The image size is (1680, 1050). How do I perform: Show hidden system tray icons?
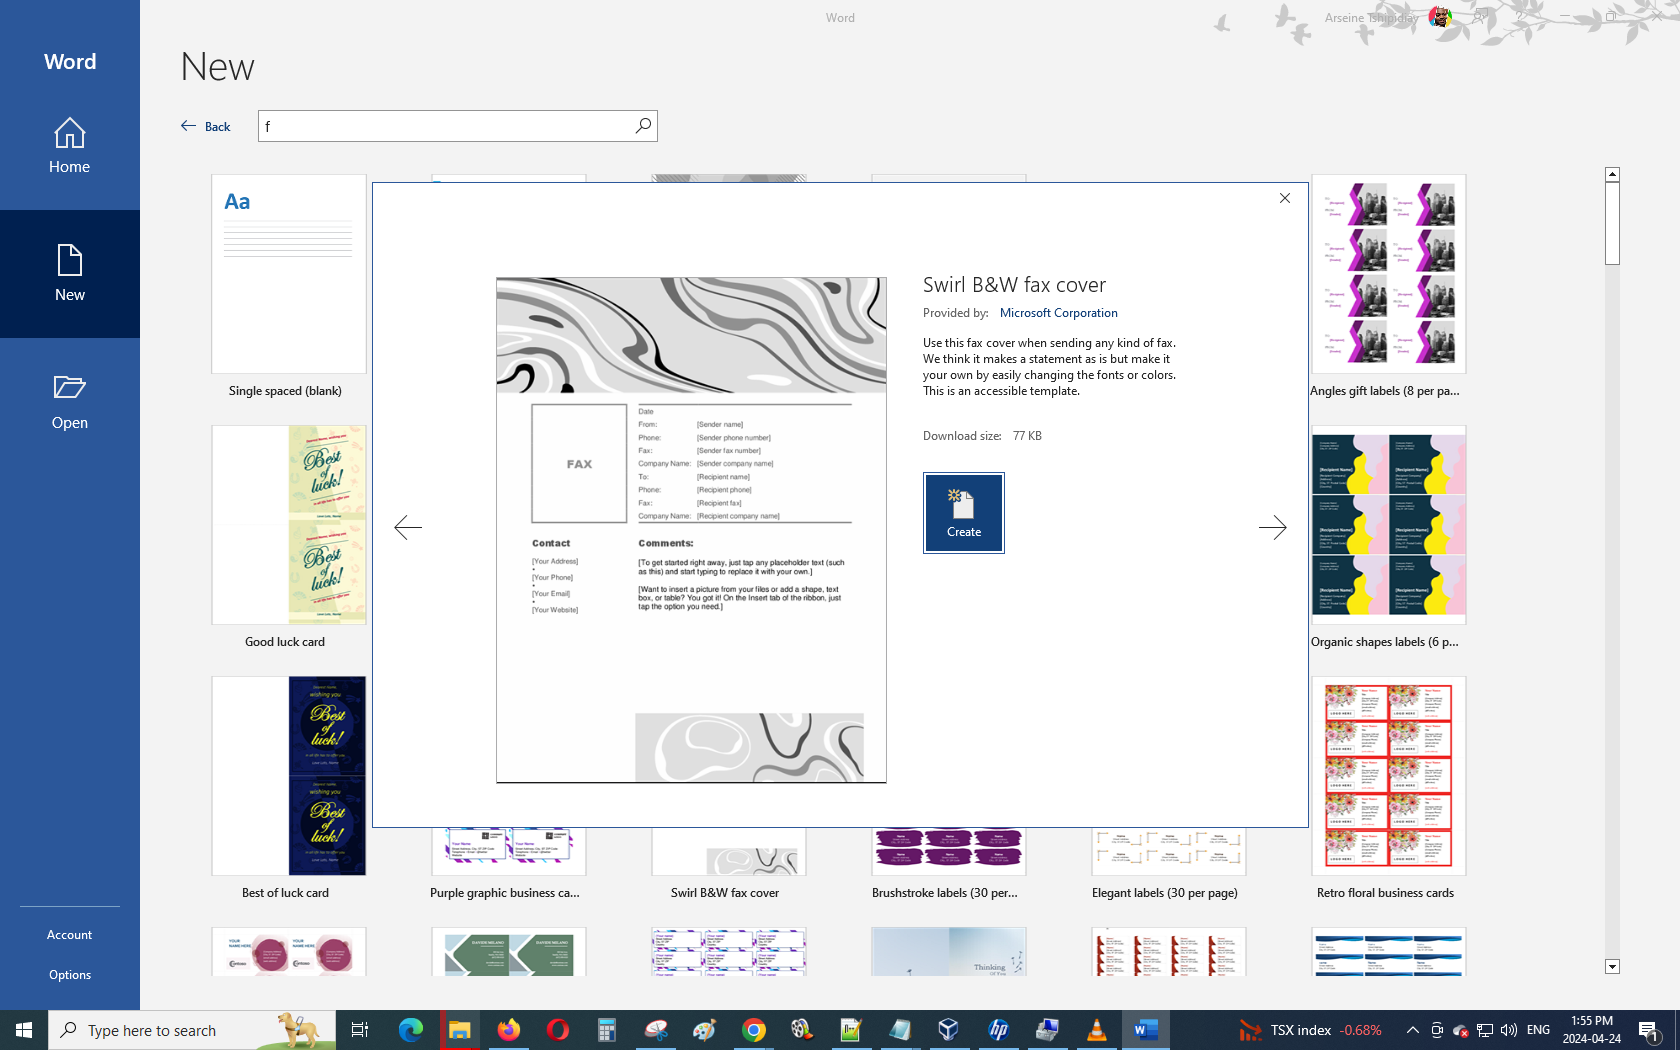1412,1030
